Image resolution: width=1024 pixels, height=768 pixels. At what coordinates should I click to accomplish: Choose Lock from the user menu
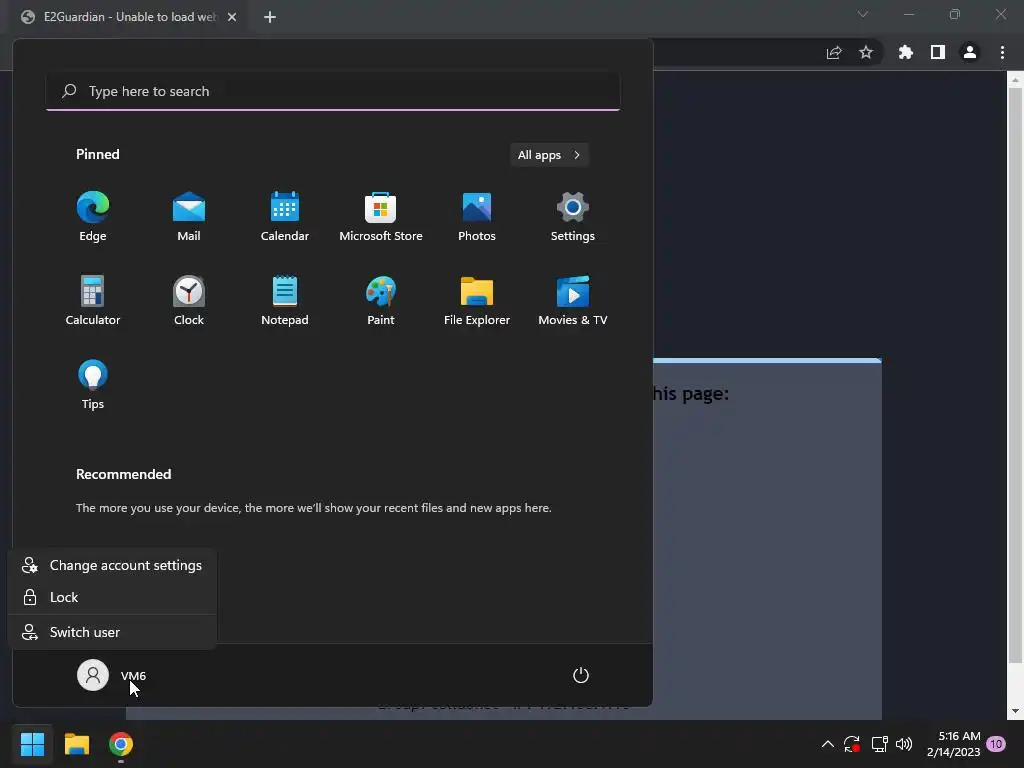pos(112,598)
